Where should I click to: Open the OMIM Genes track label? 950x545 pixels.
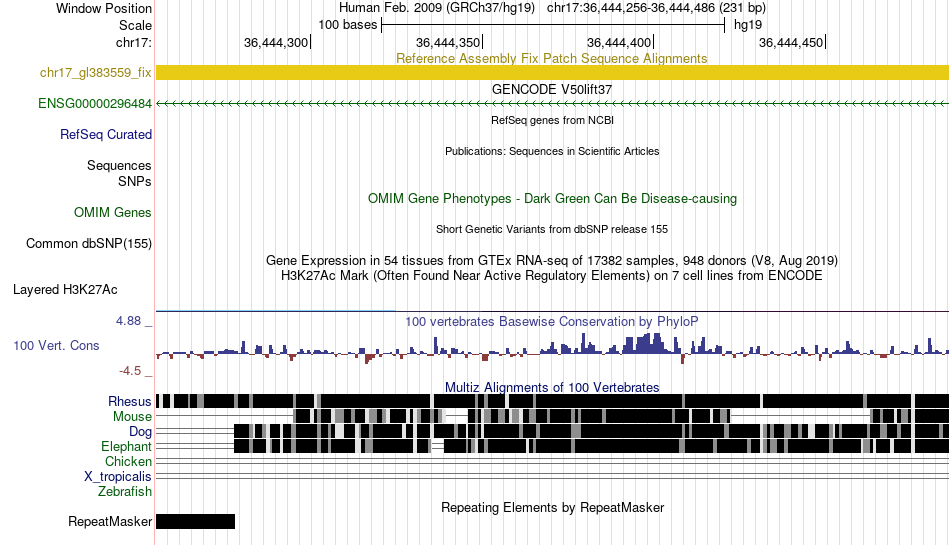tap(112, 213)
